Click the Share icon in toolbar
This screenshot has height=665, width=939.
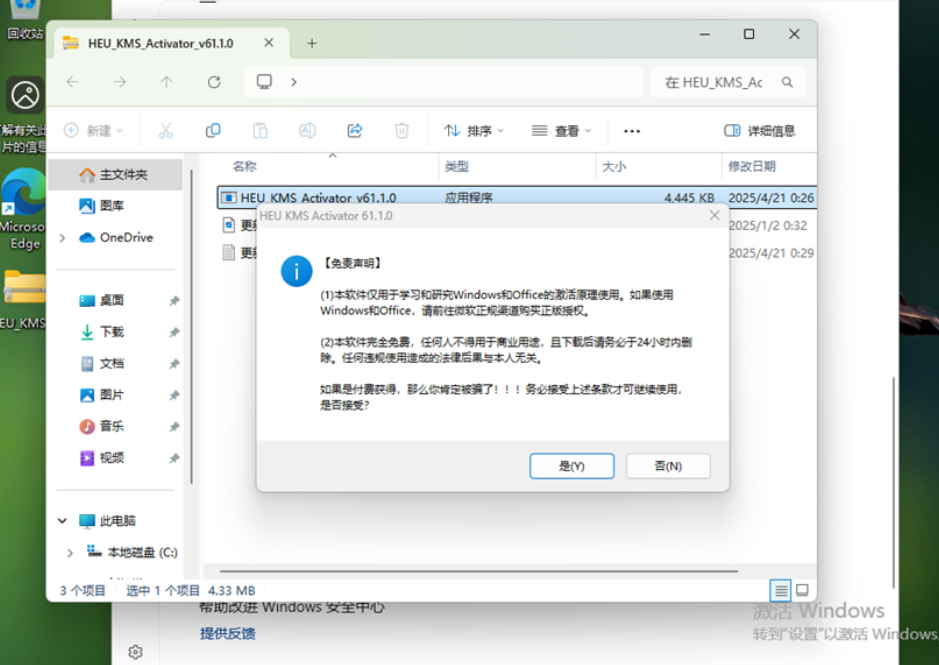(x=355, y=131)
